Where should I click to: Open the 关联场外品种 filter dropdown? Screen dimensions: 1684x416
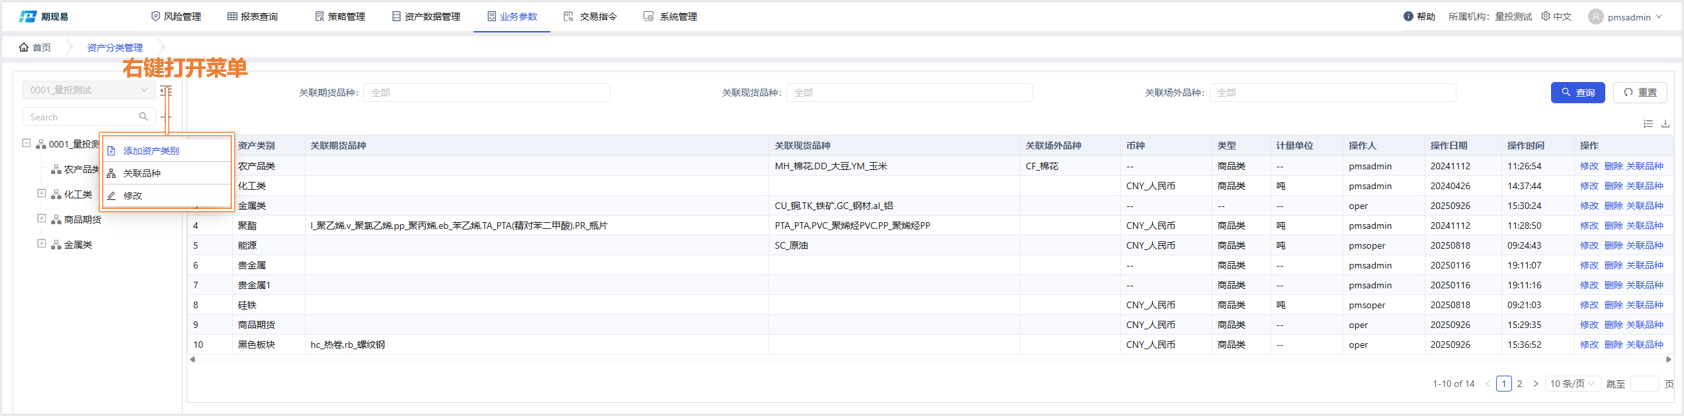tap(1332, 93)
